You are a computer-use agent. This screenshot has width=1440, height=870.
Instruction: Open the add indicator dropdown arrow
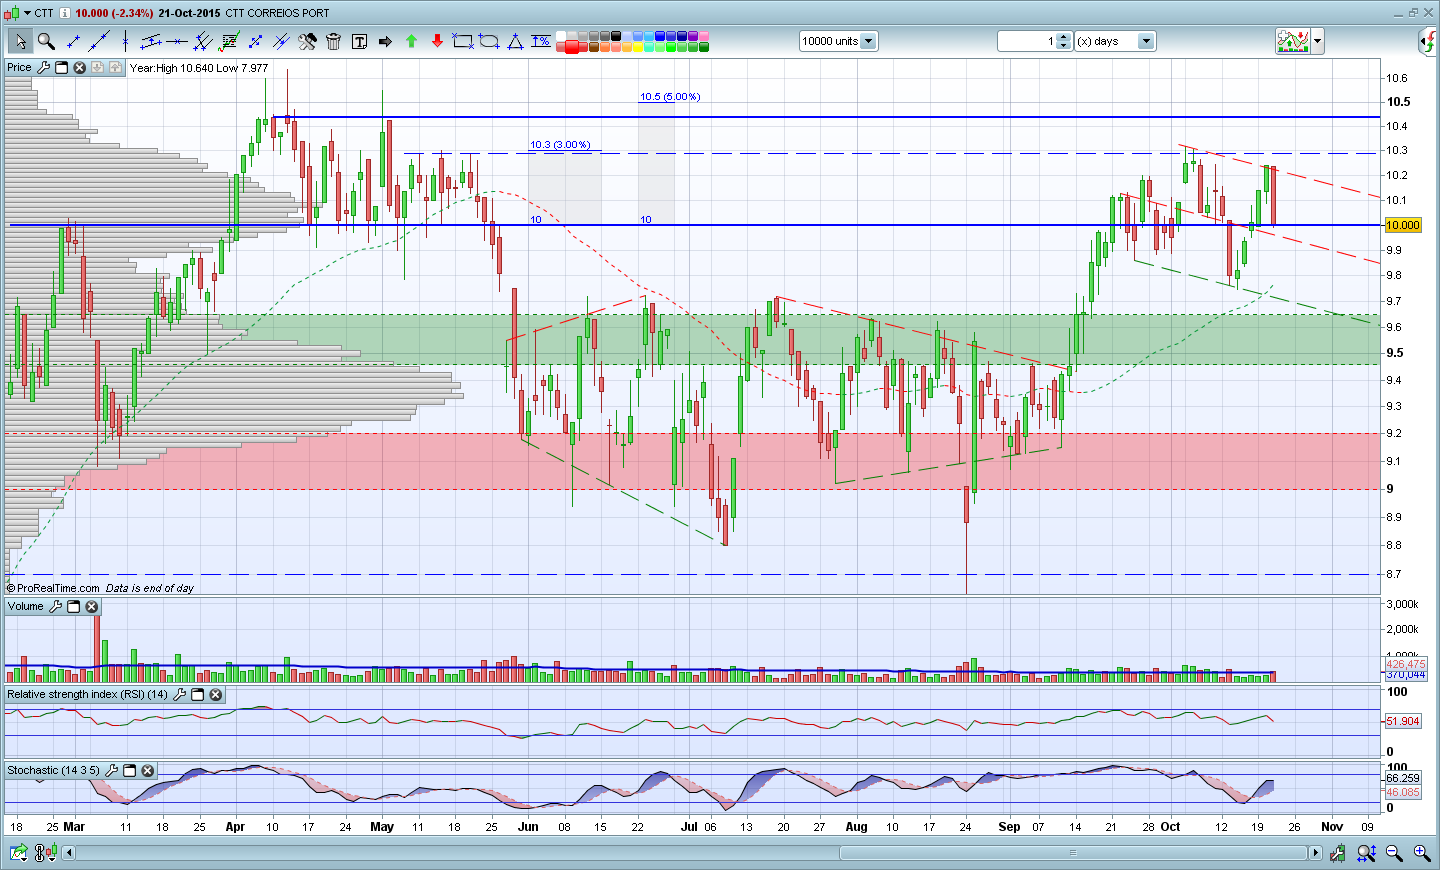click(1318, 41)
